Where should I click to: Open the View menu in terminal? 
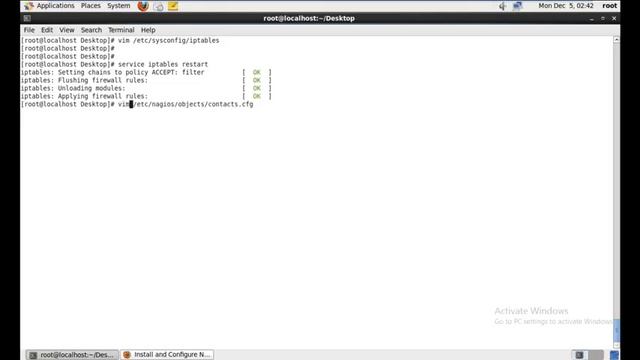[x=67, y=30]
